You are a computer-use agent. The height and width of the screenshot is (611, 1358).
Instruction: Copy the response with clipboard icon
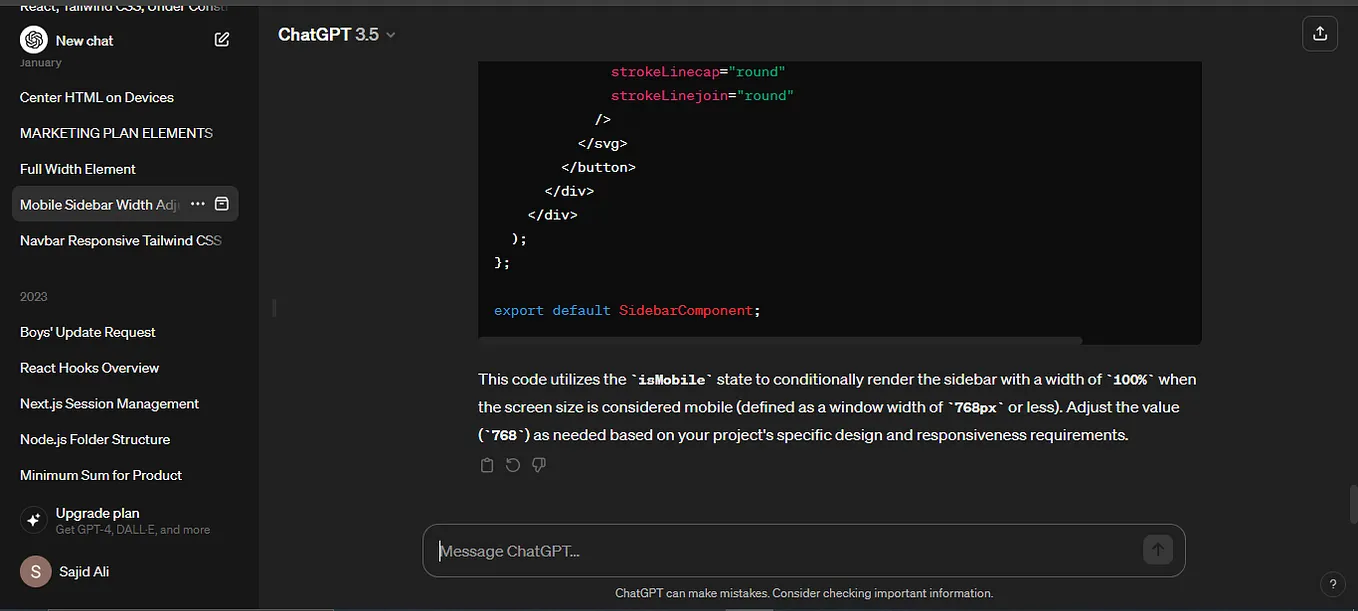pyautogui.click(x=487, y=465)
